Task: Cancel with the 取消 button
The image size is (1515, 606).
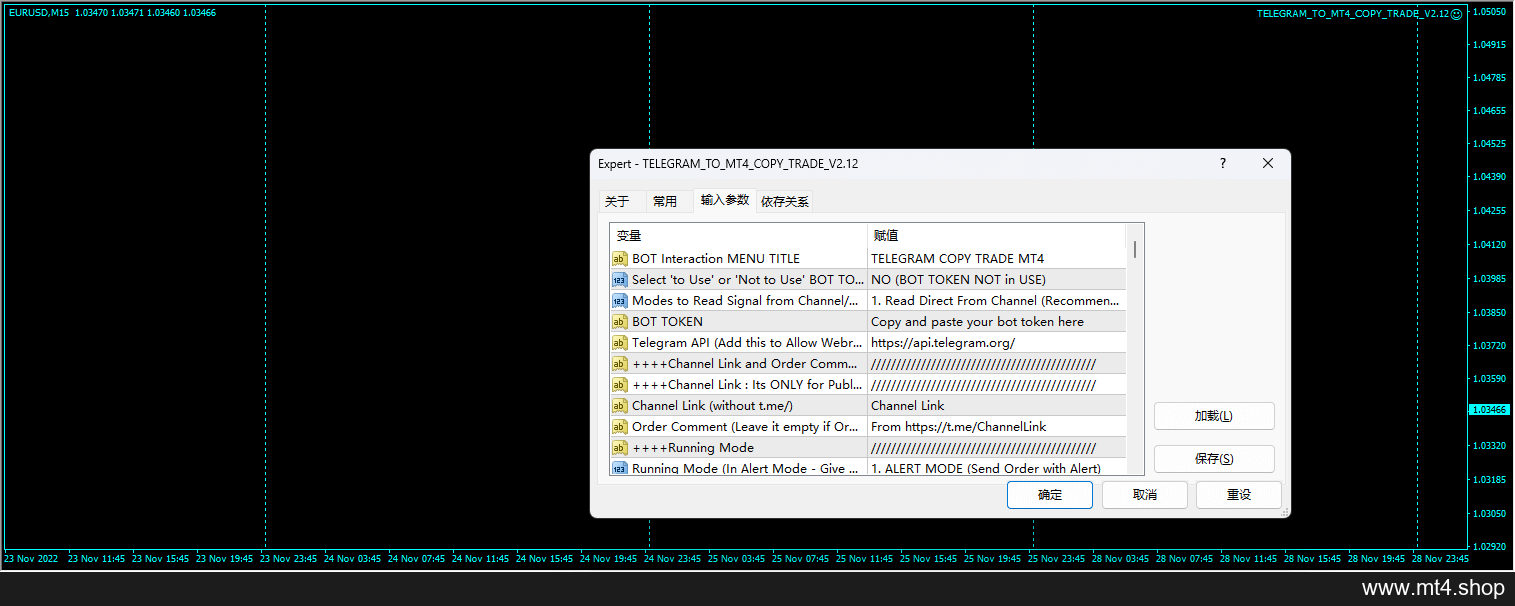Action: pos(1145,495)
